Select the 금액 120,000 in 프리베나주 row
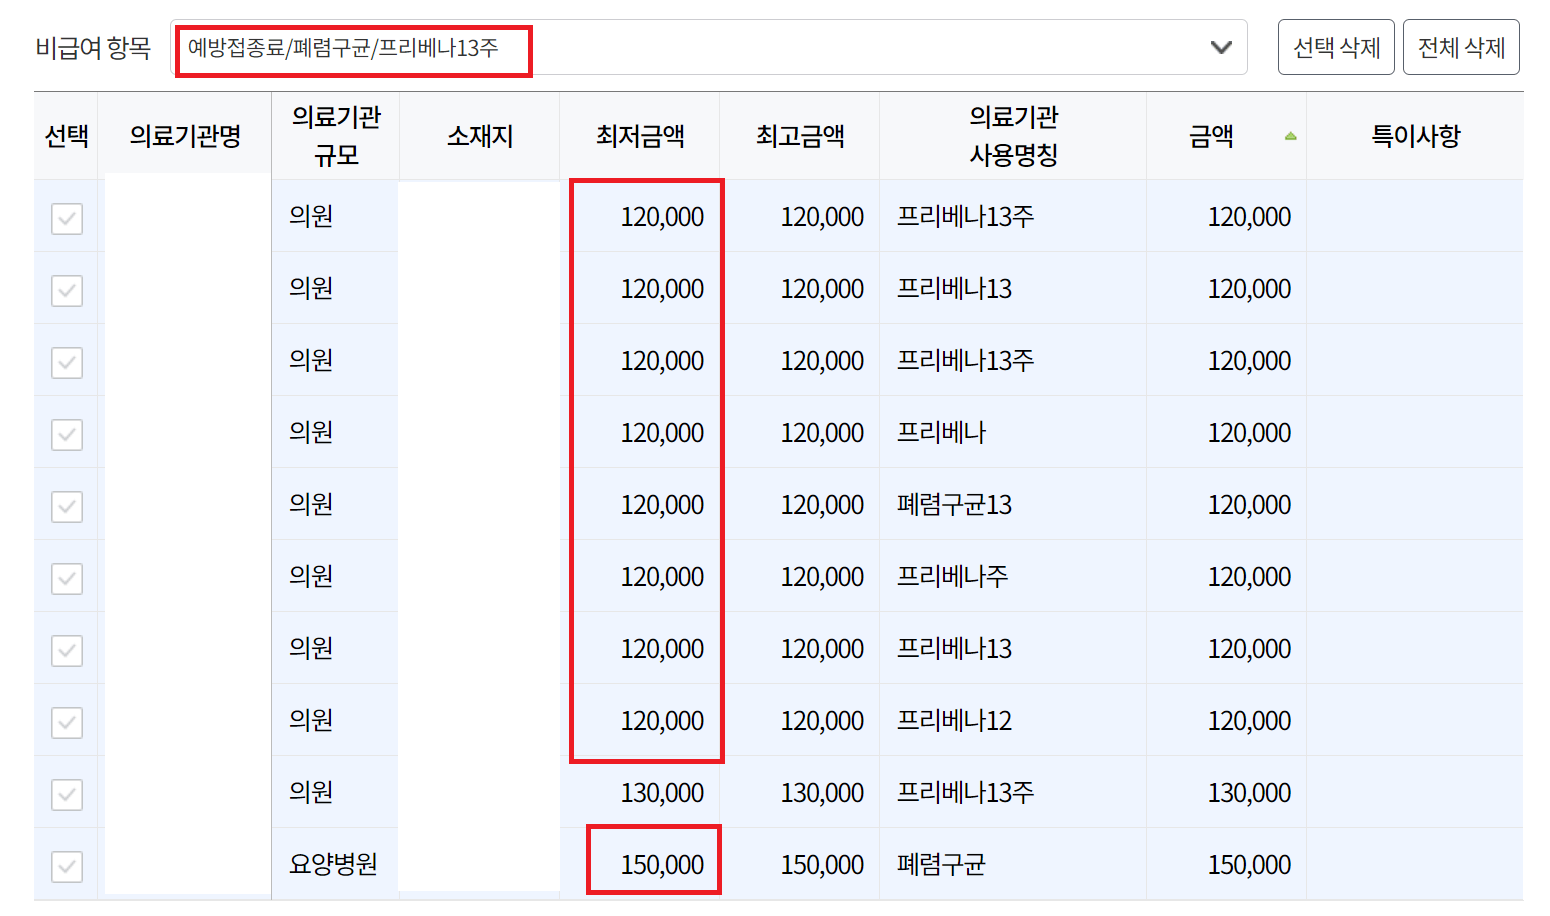The width and height of the screenshot is (1550, 916). pyautogui.click(x=1249, y=577)
